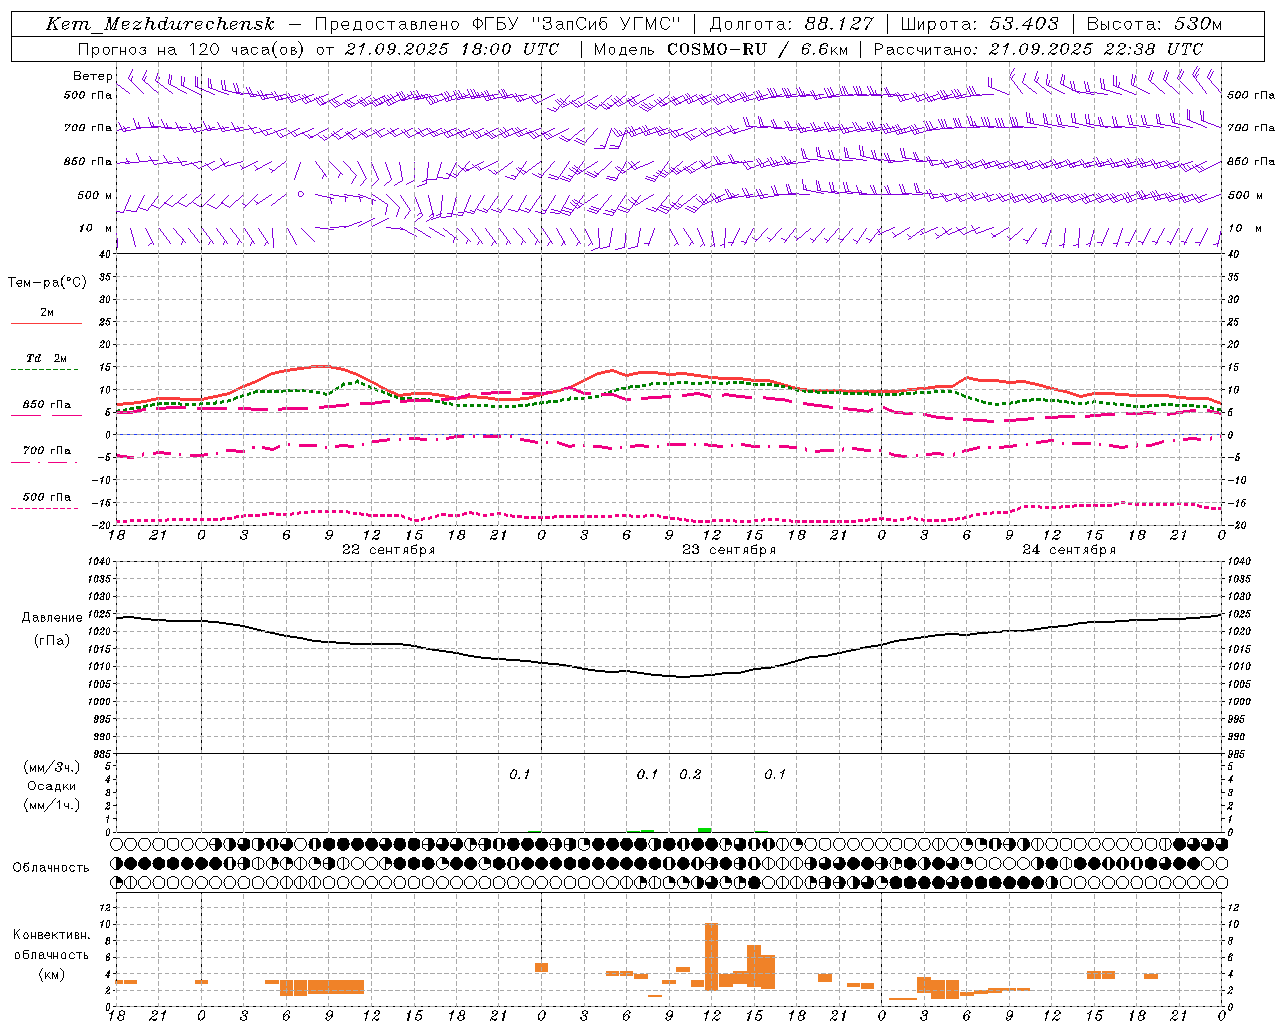1280x1024 pixels.
Task: Select the 22 сентября date label
Action: pos(388,550)
